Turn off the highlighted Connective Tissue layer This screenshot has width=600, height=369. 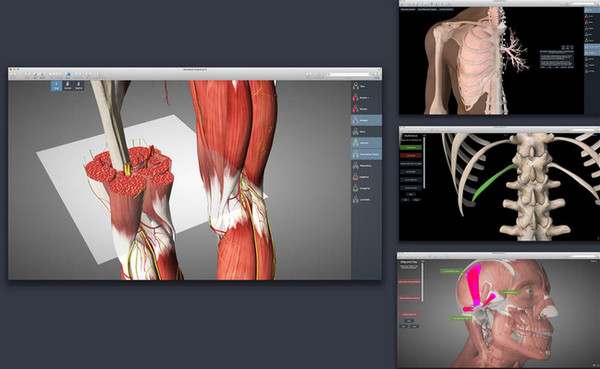[366, 154]
